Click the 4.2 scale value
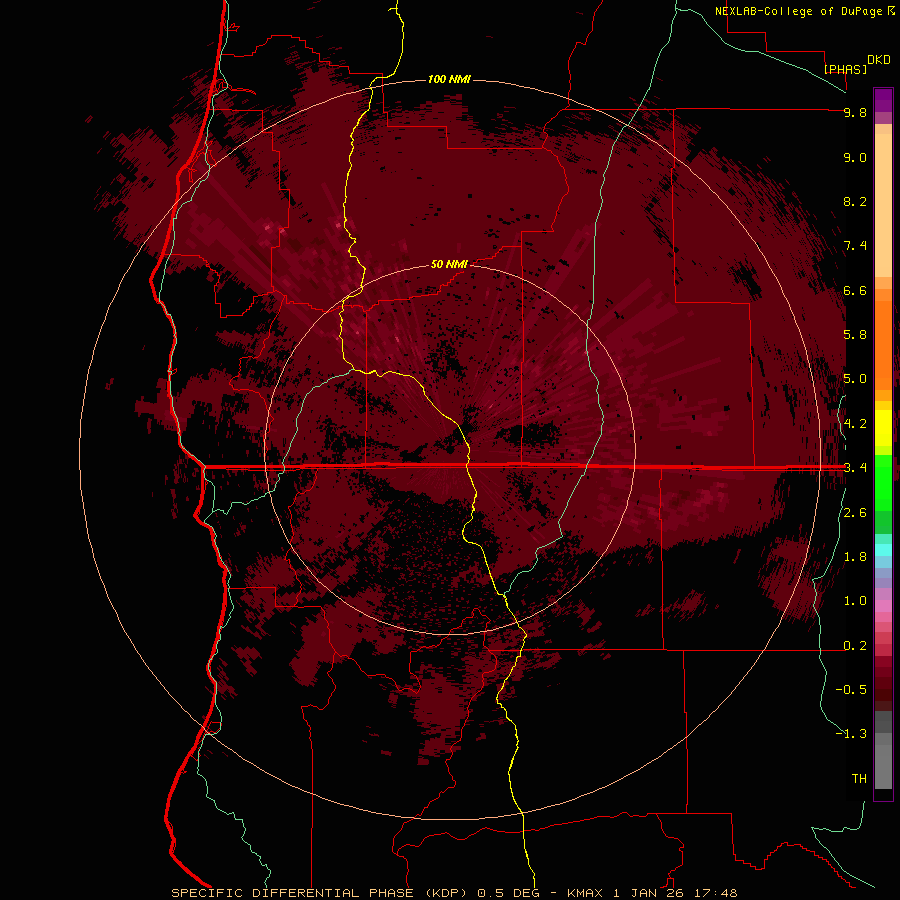The image size is (900, 900). (x=855, y=424)
